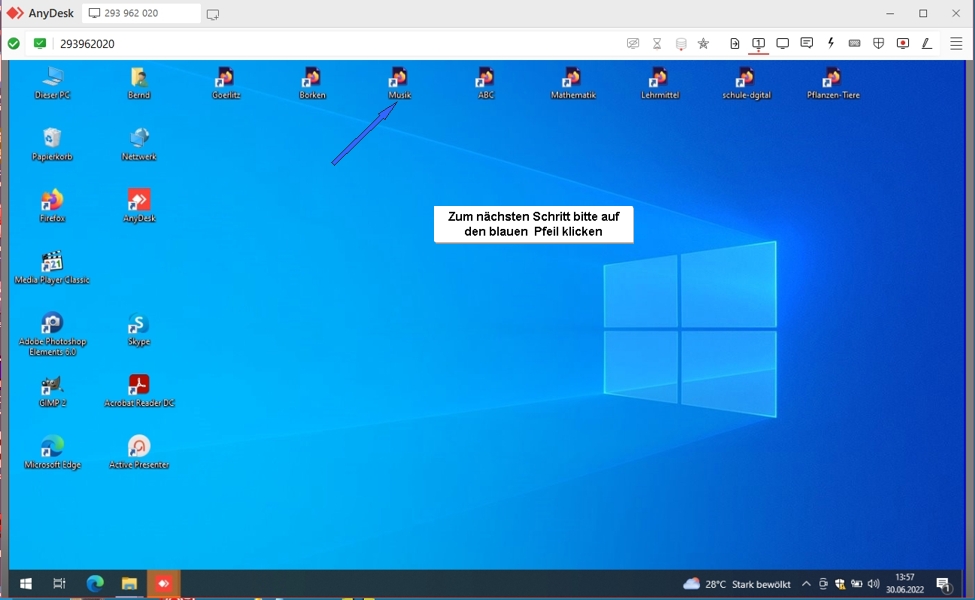Click the lightning bolt actions icon

pos(831,44)
